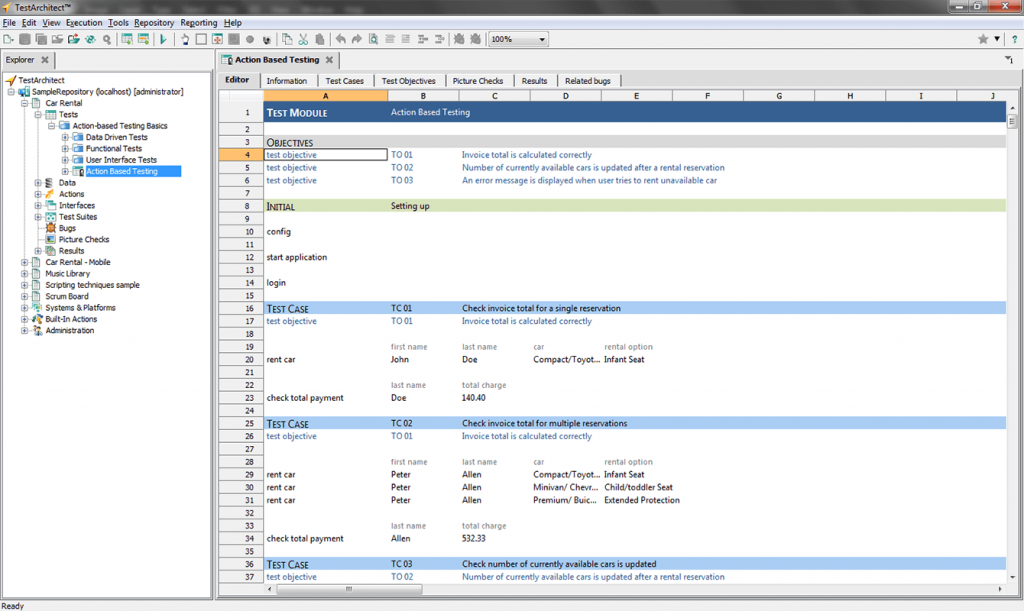Click the Find magnifier toolbar icon

(x=106, y=39)
